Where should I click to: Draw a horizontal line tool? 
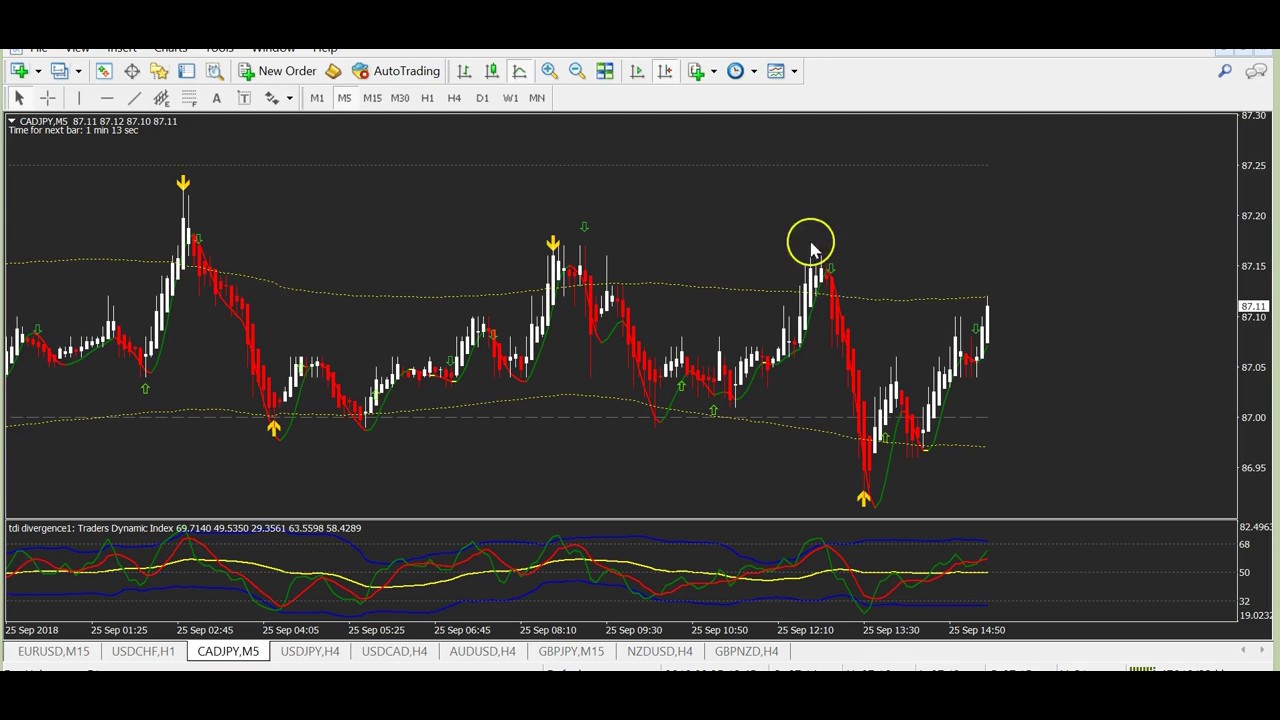(x=107, y=98)
